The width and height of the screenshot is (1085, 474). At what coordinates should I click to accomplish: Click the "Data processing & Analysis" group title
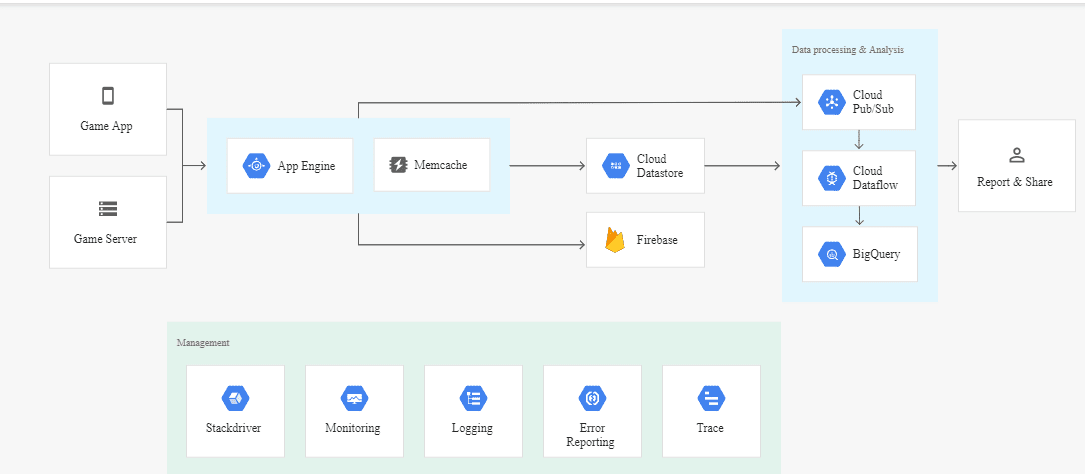(x=848, y=50)
